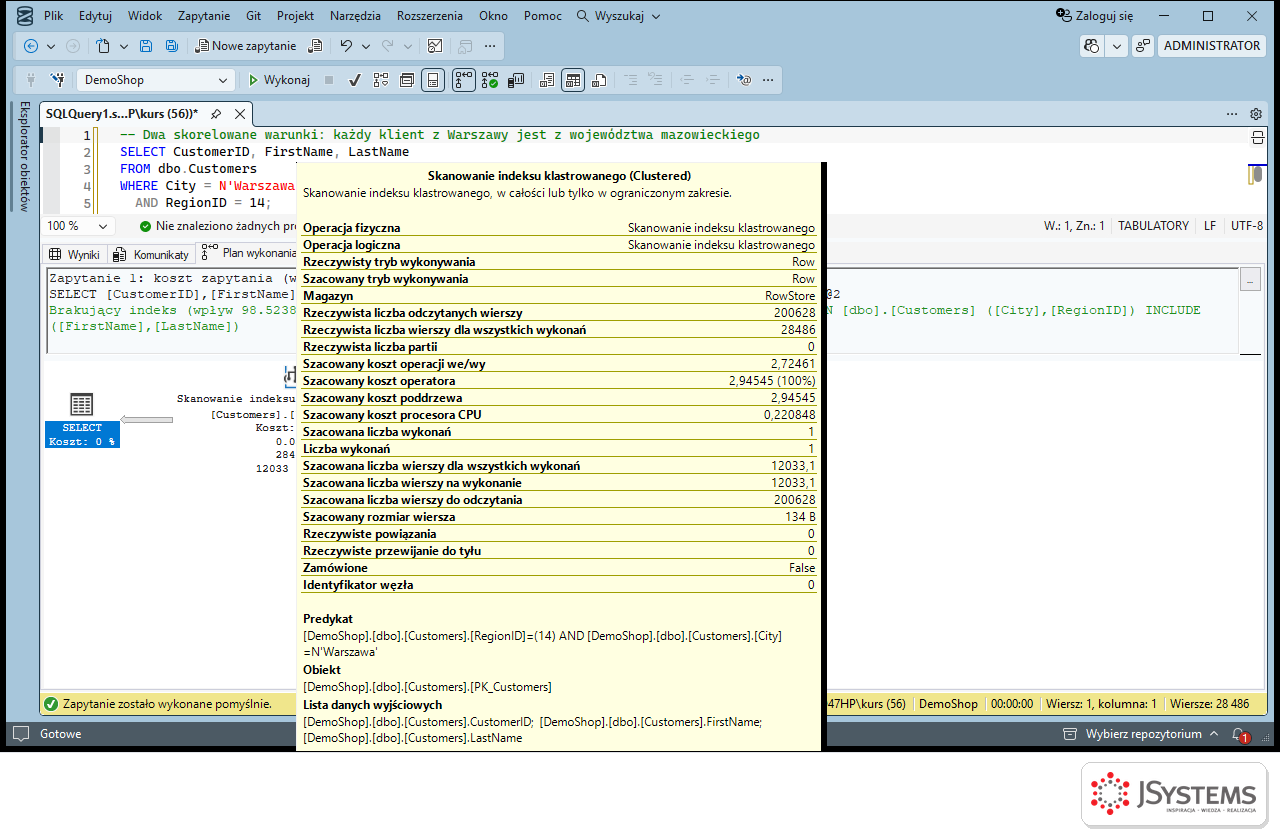Toggle include actual execution plan button
This screenshot has height=835, width=1280.
pos(464,80)
